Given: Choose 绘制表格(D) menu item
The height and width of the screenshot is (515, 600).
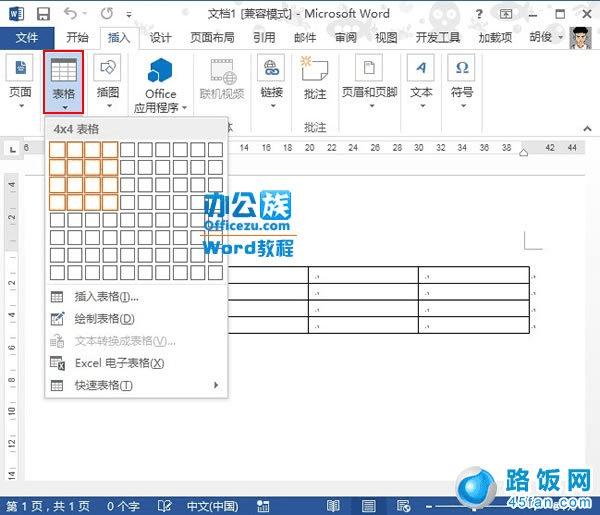Looking at the screenshot, I should [136, 319].
